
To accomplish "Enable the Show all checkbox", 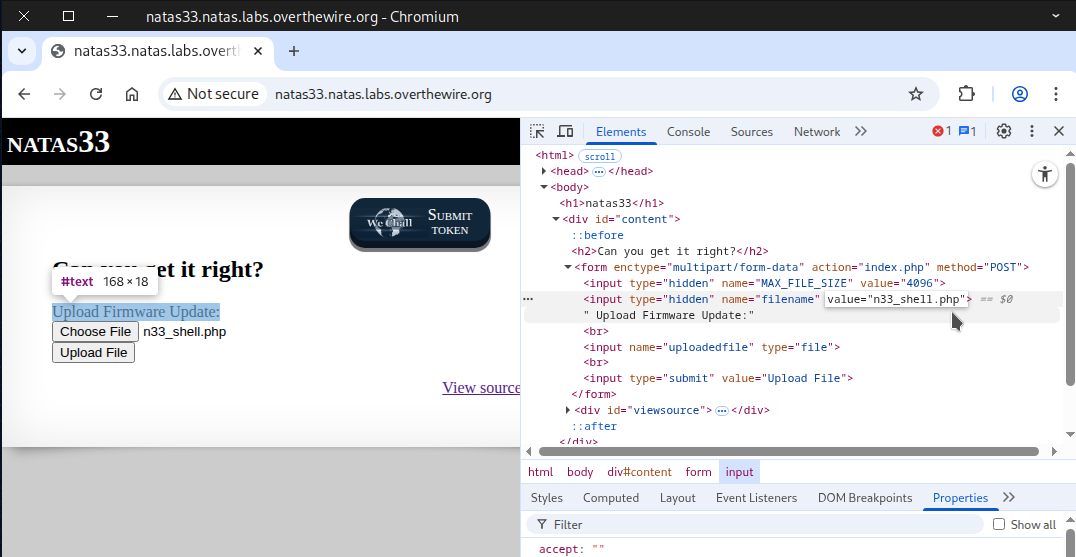I will point(999,525).
